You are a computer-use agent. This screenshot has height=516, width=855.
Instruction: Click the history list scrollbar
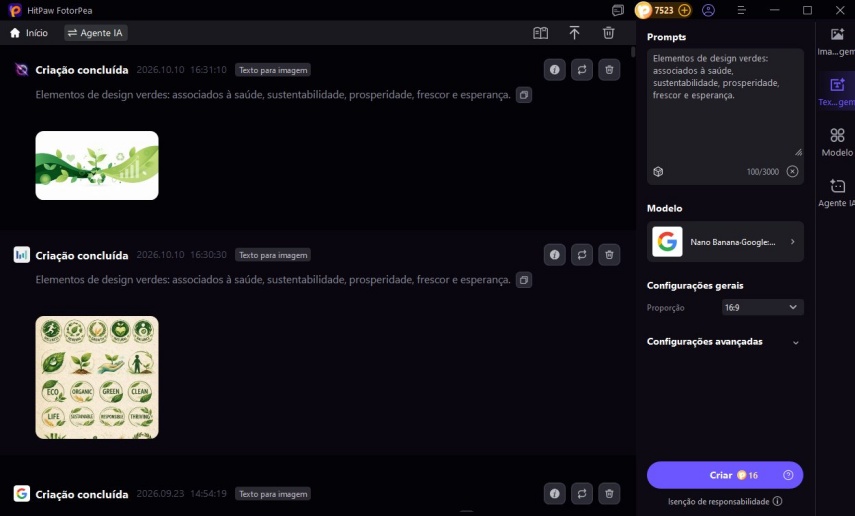[x=633, y=52]
